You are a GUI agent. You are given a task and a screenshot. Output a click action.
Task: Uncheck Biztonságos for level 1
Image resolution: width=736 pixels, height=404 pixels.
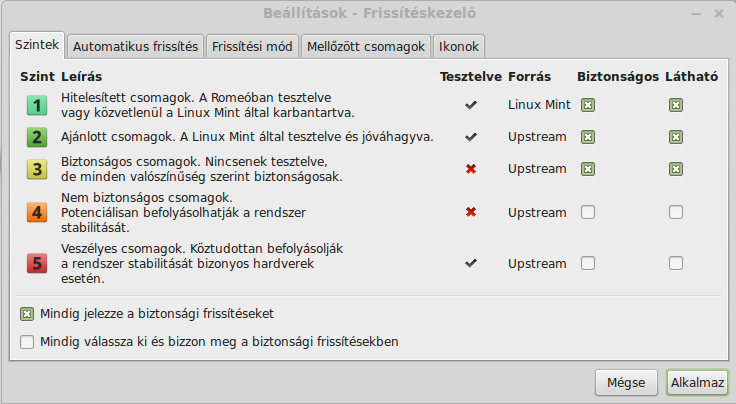[588, 105]
